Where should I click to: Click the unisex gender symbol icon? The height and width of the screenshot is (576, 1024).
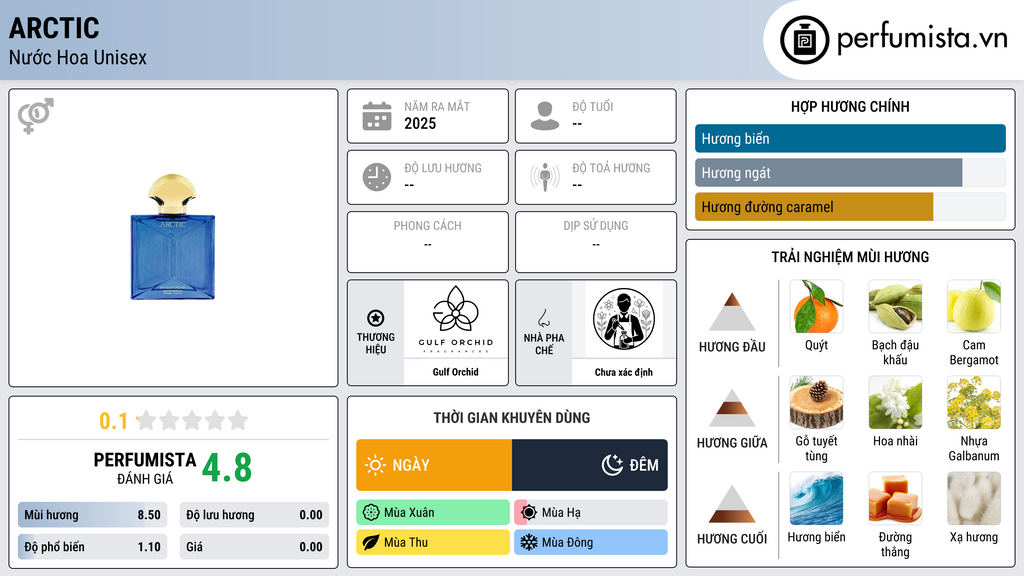(36, 116)
